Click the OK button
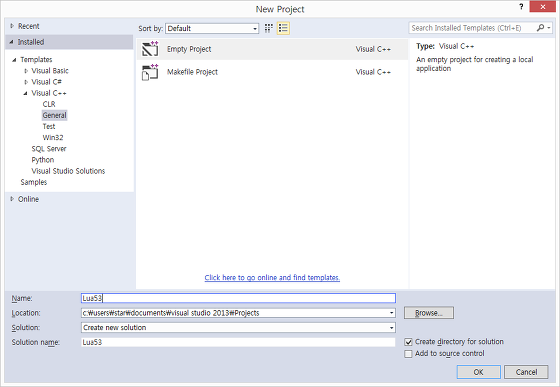 click(479, 372)
